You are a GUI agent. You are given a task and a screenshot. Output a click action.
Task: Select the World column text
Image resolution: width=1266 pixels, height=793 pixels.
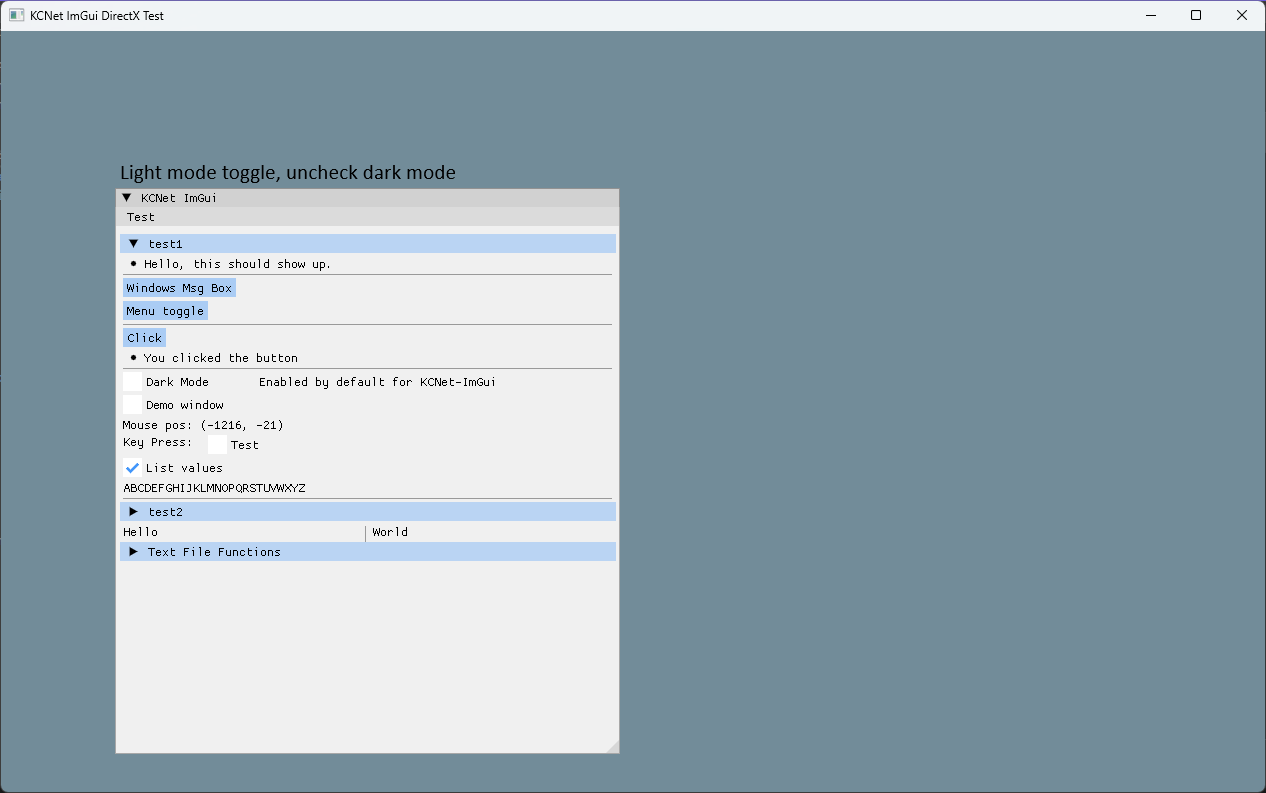pos(390,532)
